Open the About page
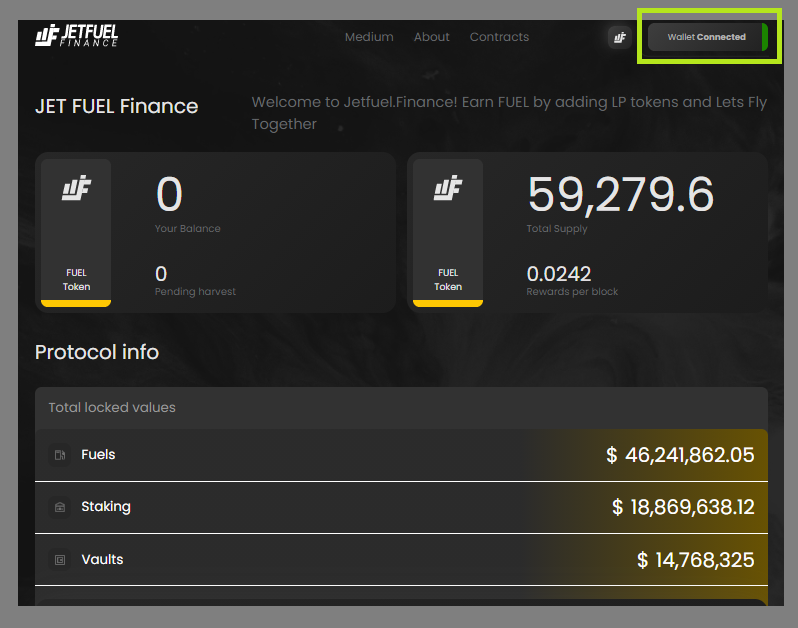Viewport: 798px width, 628px height. tap(432, 37)
